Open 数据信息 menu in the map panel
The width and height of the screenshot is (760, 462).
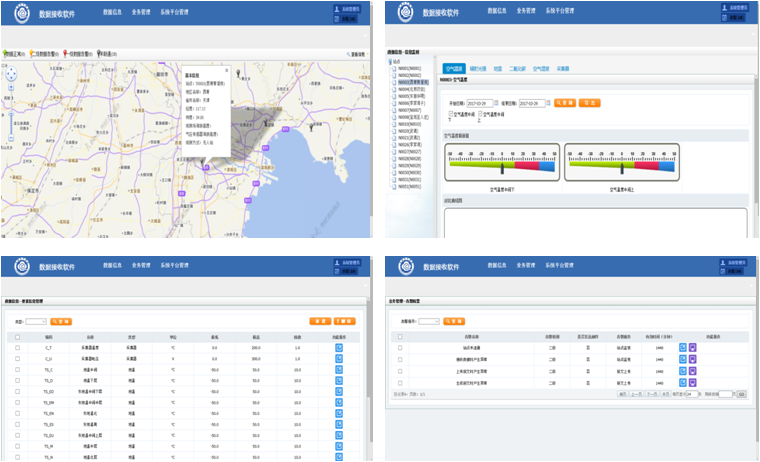coord(112,12)
